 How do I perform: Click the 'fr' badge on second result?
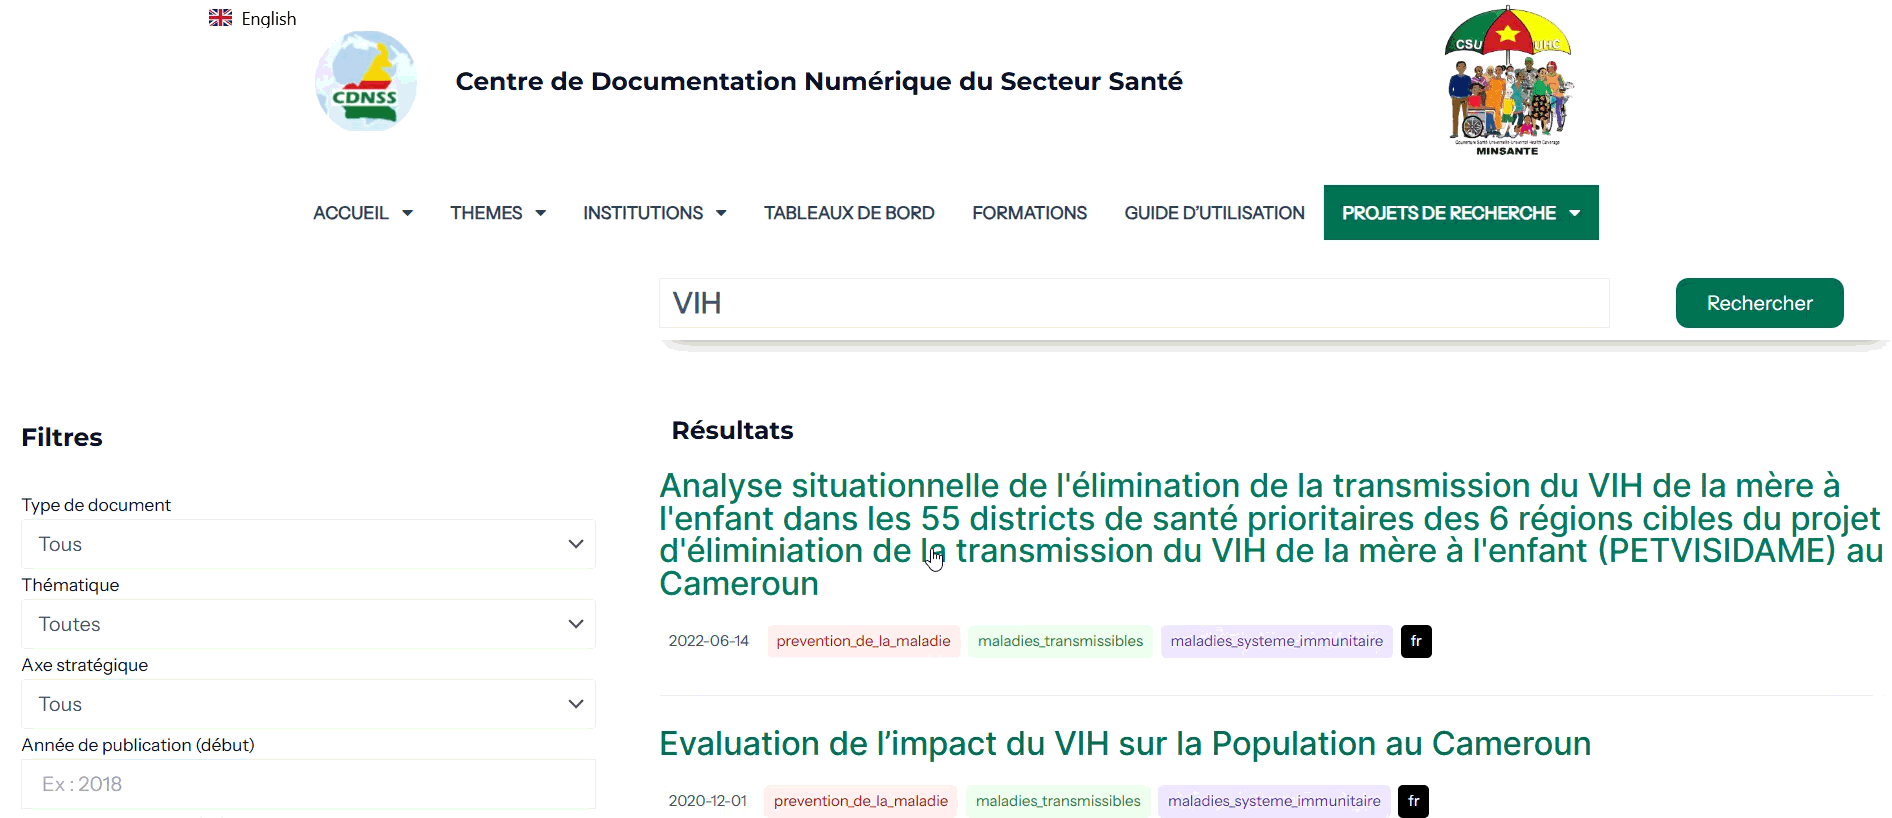click(x=1413, y=801)
